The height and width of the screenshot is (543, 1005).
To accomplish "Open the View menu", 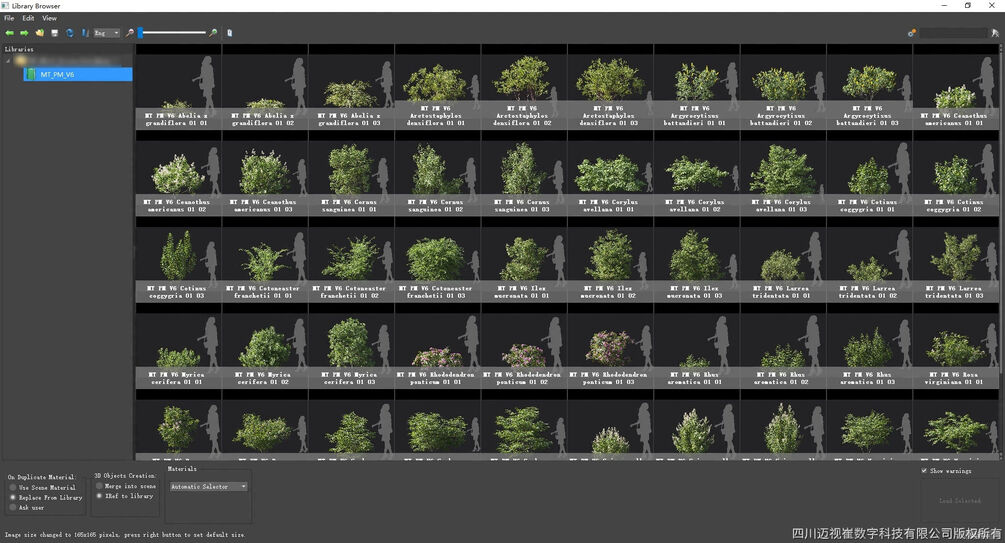I will click(49, 18).
